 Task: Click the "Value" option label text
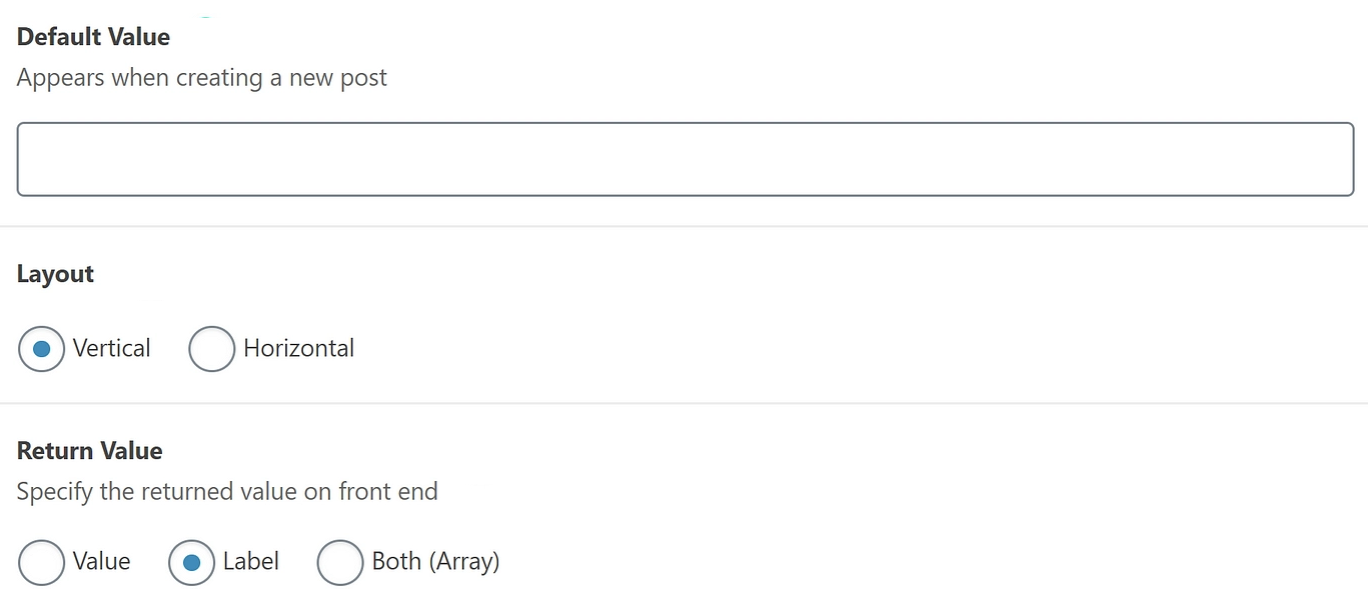coord(102,562)
